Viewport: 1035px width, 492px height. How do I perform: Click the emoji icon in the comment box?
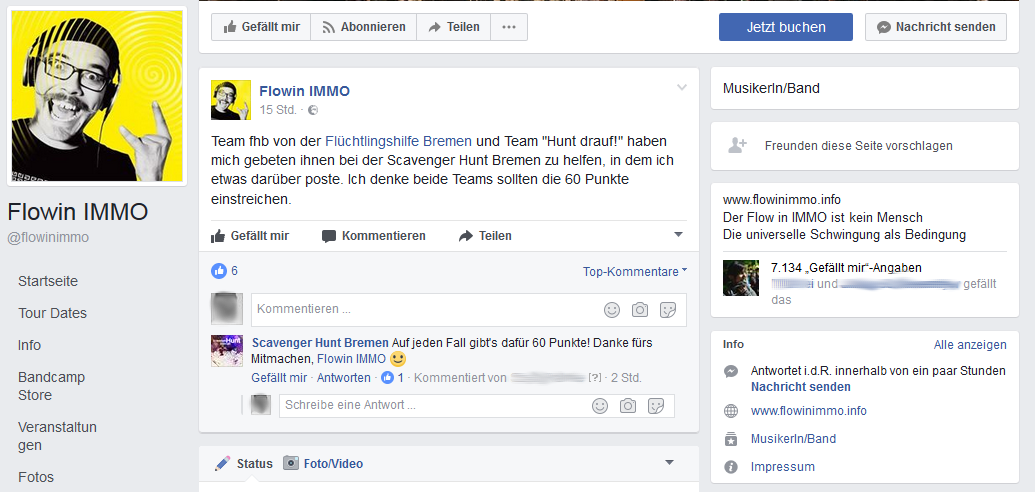[x=612, y=310]
